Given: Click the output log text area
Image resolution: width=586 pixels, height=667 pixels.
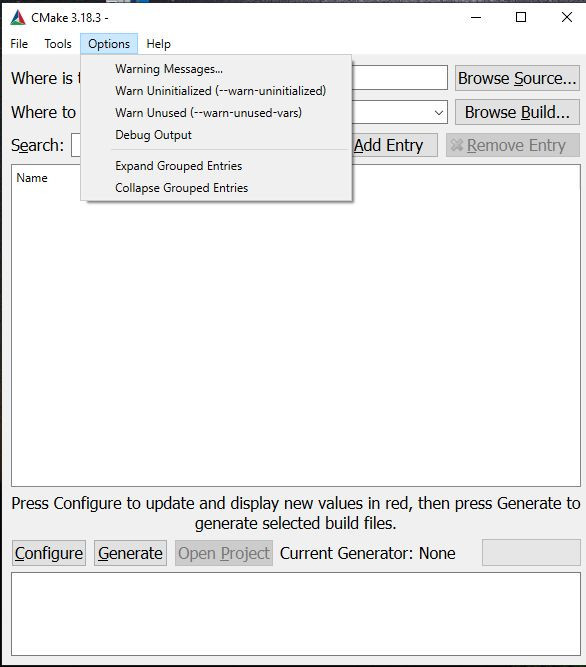Looking at the screenshot, I should click(296, 614).
